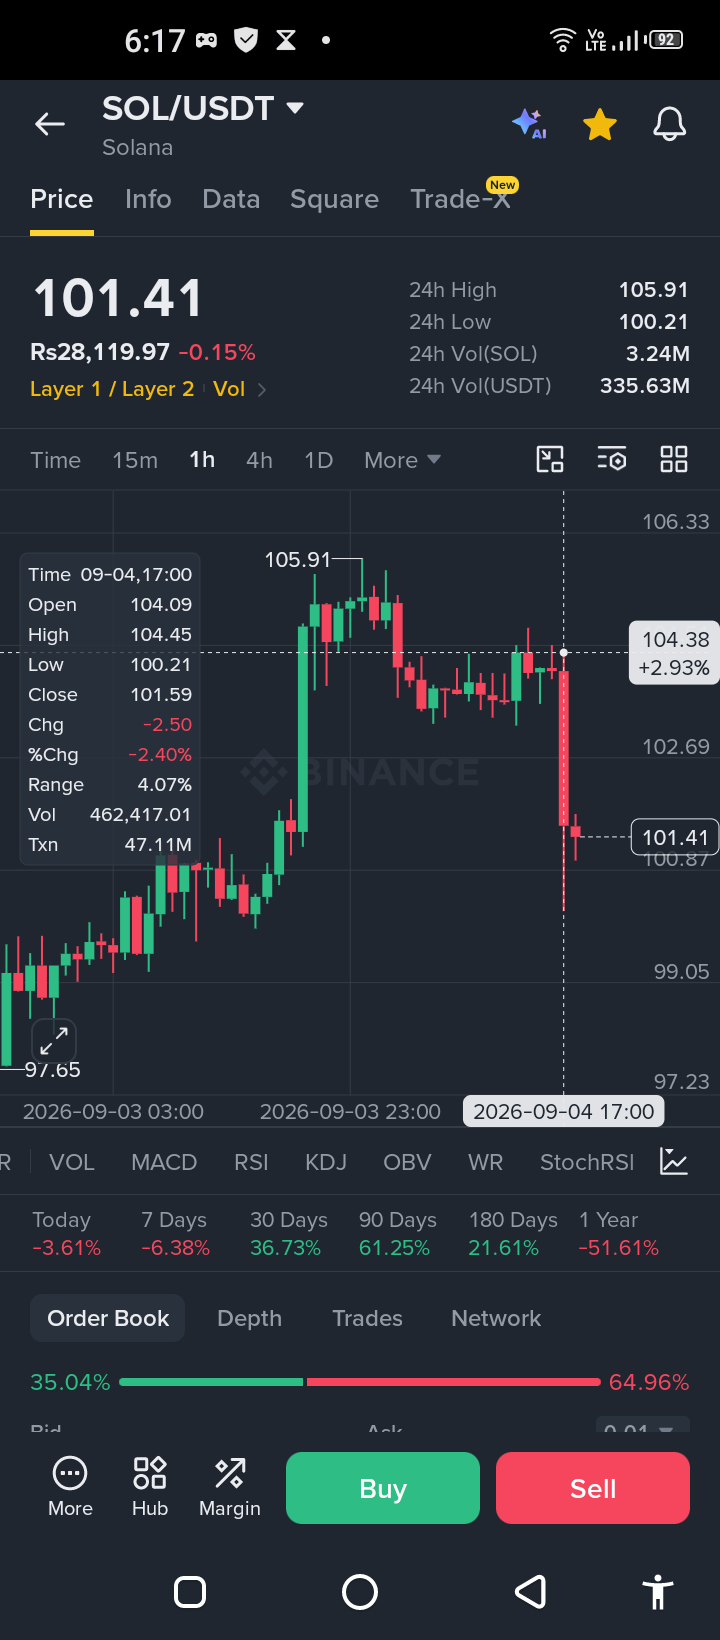Image resolution: width=720 pixels, height=1640 pixels.
Task: Open the indicator chart-line icon beside StochRSI
Action: (674, 1161)
